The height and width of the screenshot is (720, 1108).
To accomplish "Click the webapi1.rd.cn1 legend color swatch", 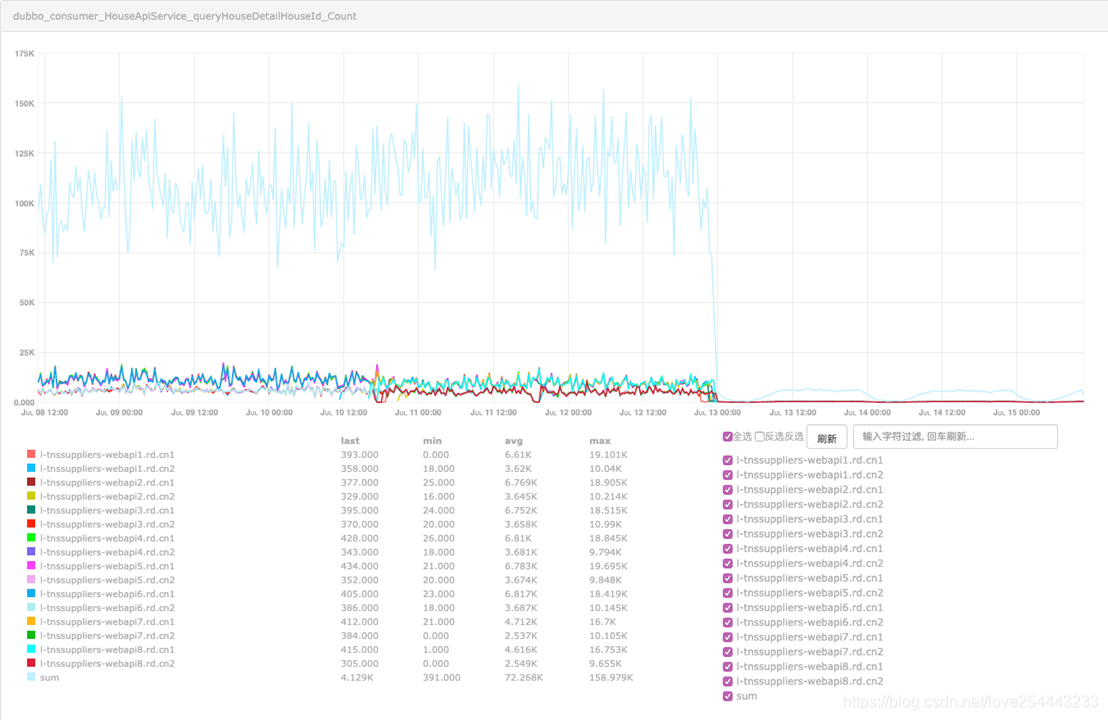I will tap(31, 454).
